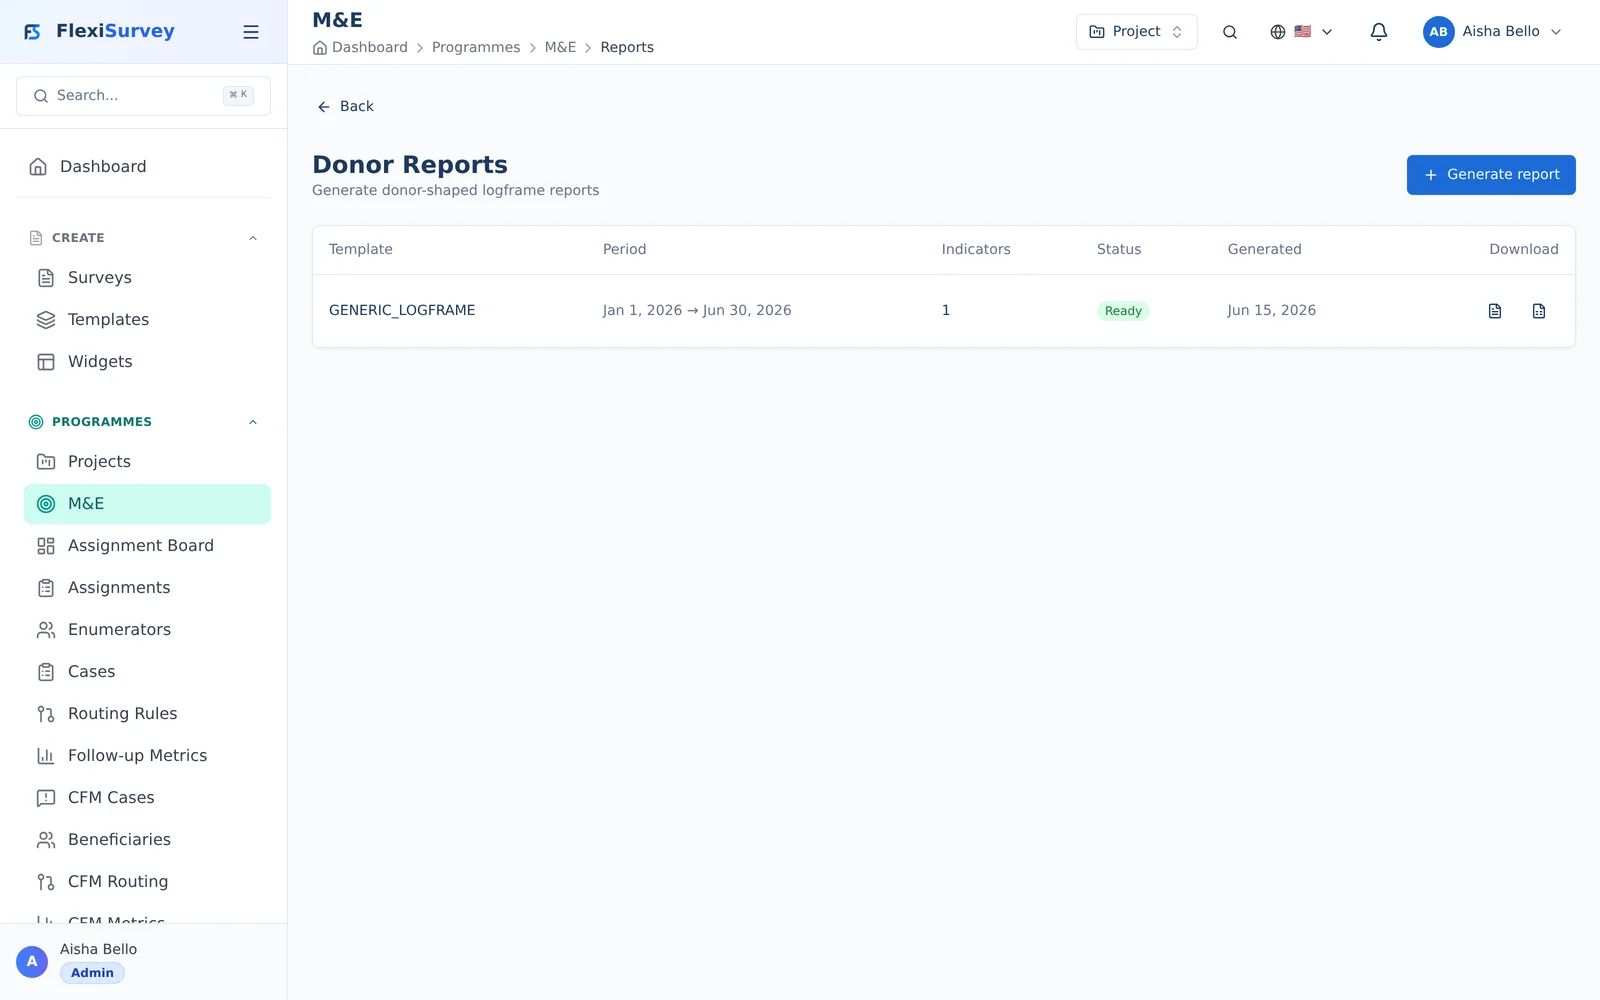Screen dimensions: 1600x1000
Task: Click the Widgets layout icon
Action: click(46, 362)
